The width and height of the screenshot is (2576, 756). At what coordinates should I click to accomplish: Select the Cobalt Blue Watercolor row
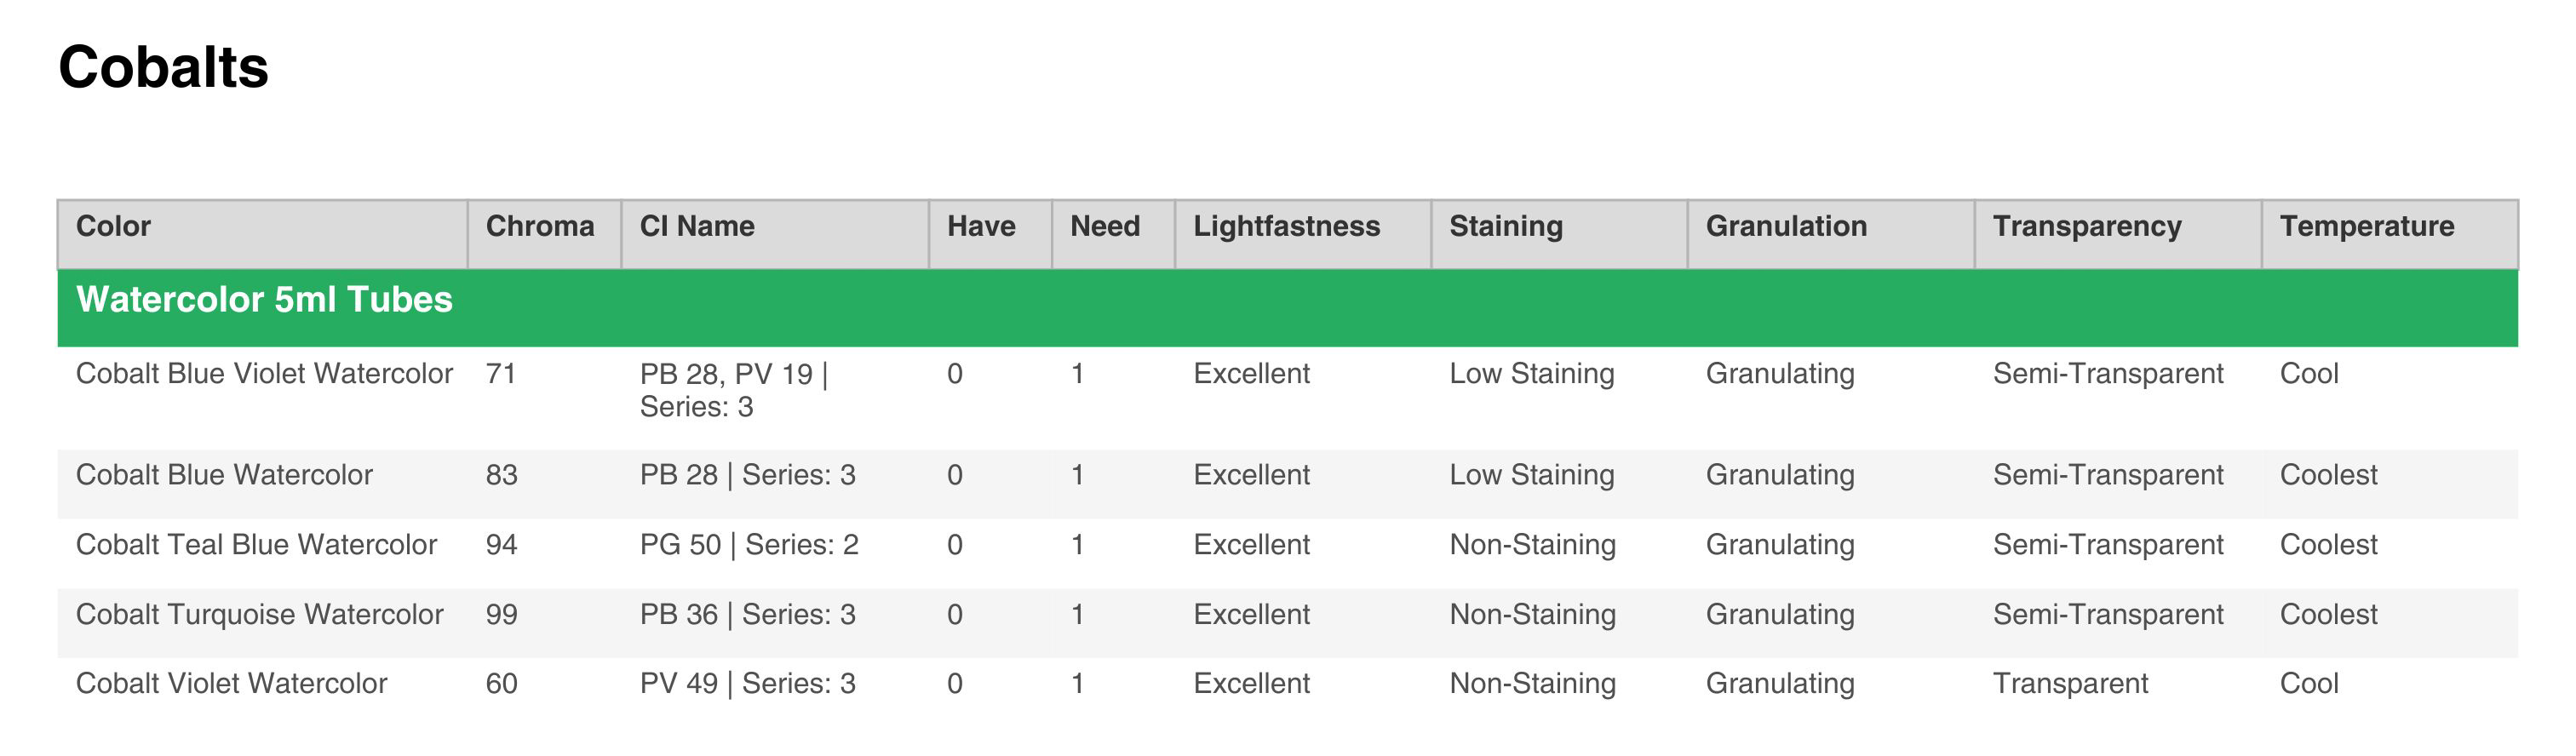[x=225, y=475]
